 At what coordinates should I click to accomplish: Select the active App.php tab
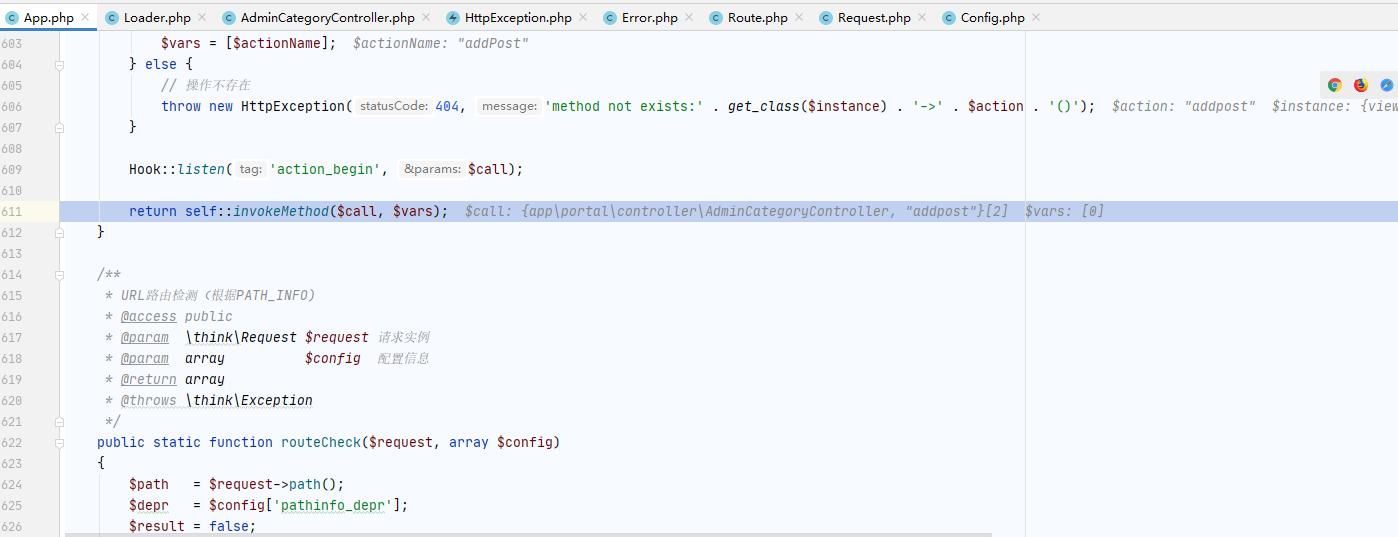(48, 18)
